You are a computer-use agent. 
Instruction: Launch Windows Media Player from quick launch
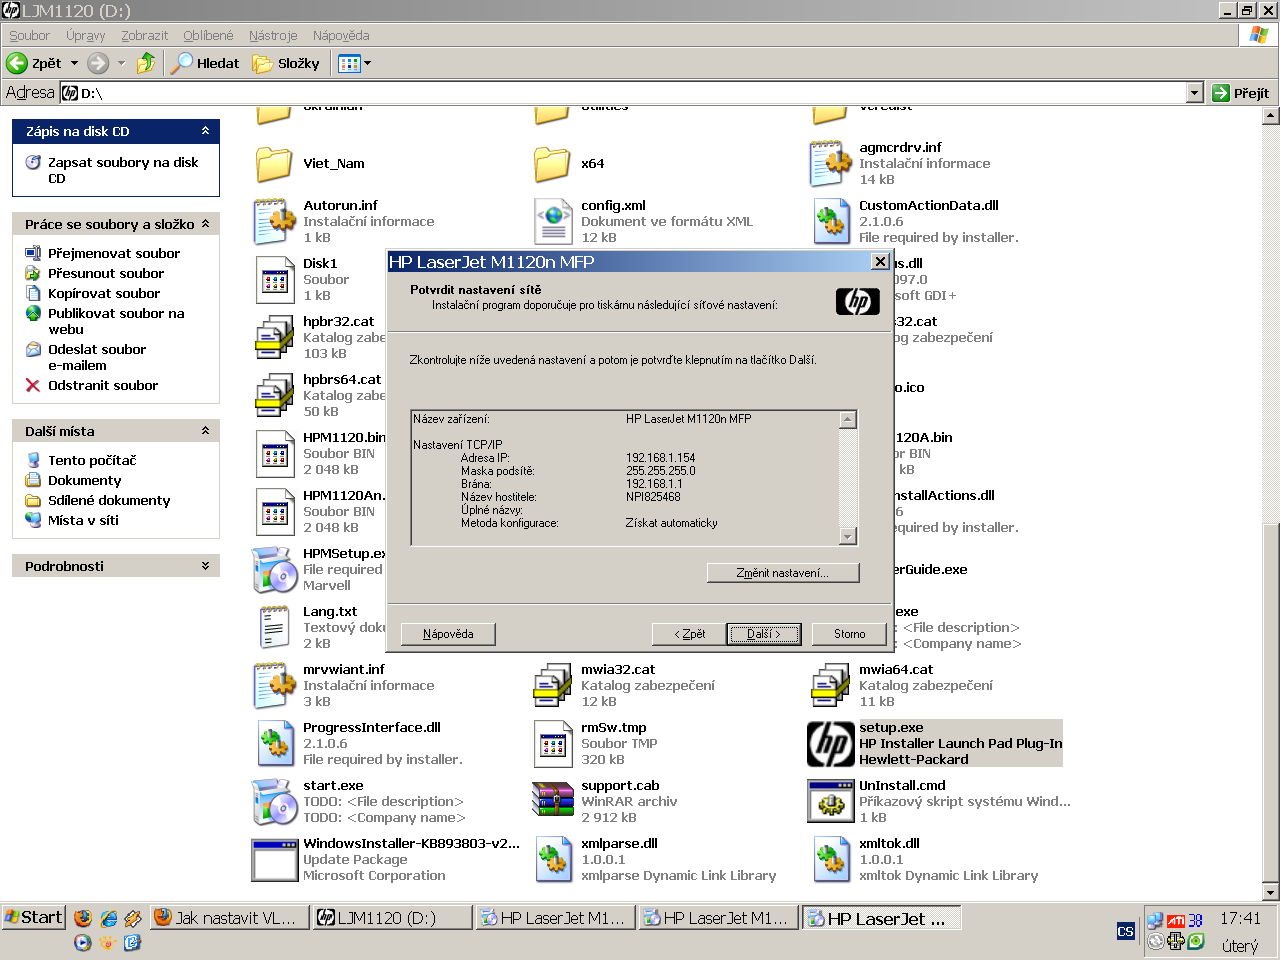[83, 942]
